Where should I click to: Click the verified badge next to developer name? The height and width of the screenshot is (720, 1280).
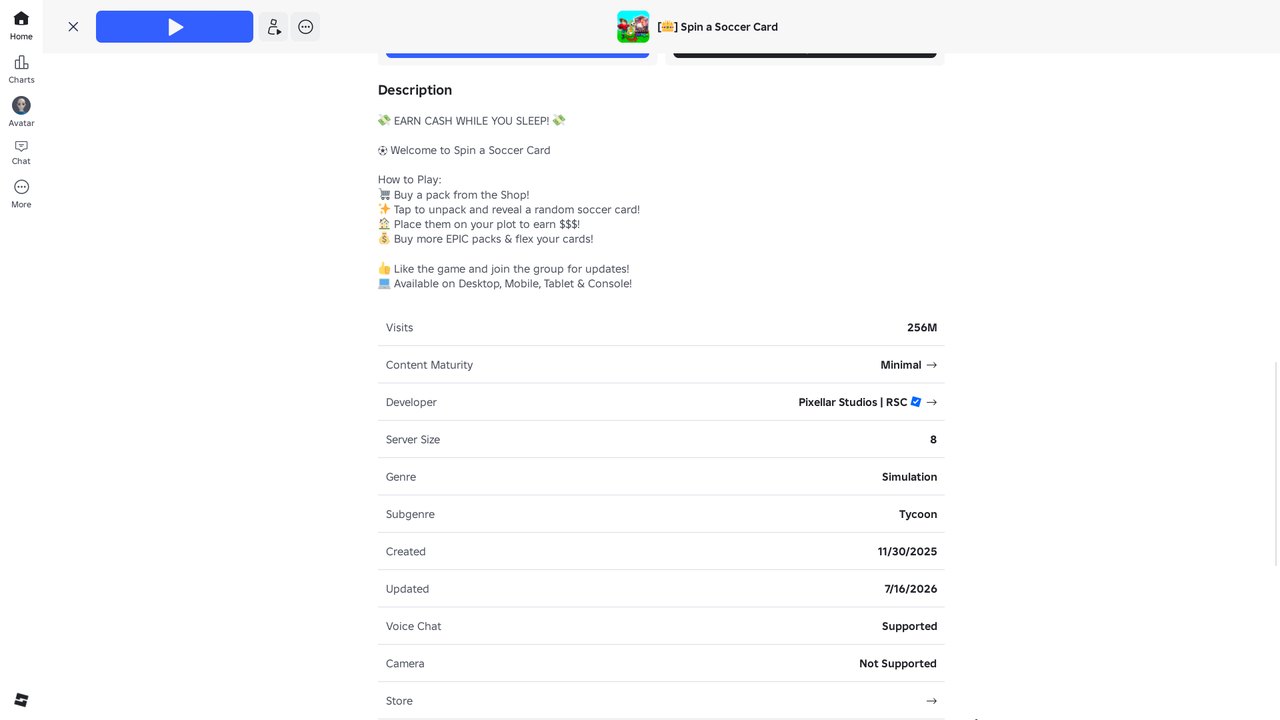[x=916, y=402]
